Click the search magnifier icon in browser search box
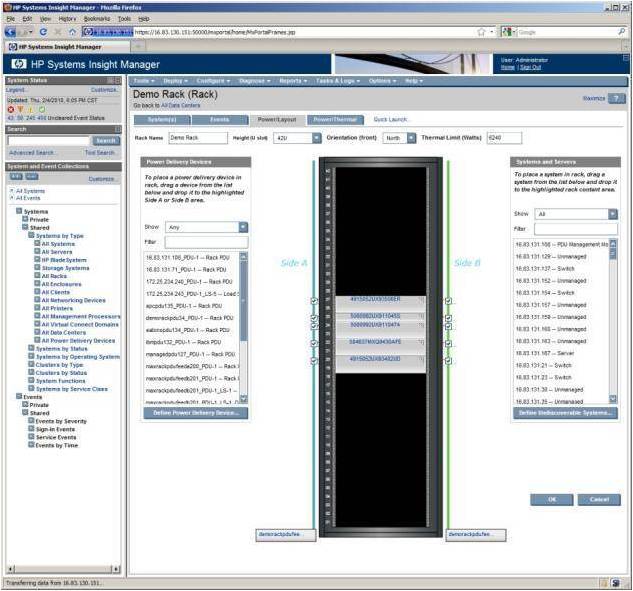The image size is (633, 591). (x=621, y=31)
